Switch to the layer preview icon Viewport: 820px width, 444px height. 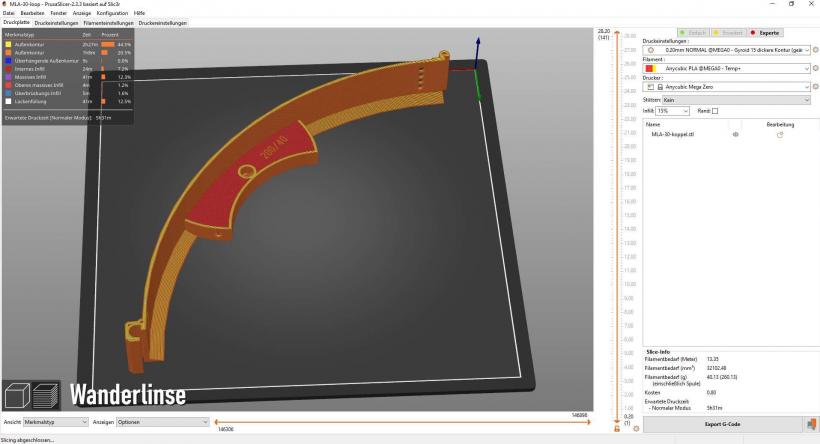coord(44,395)
